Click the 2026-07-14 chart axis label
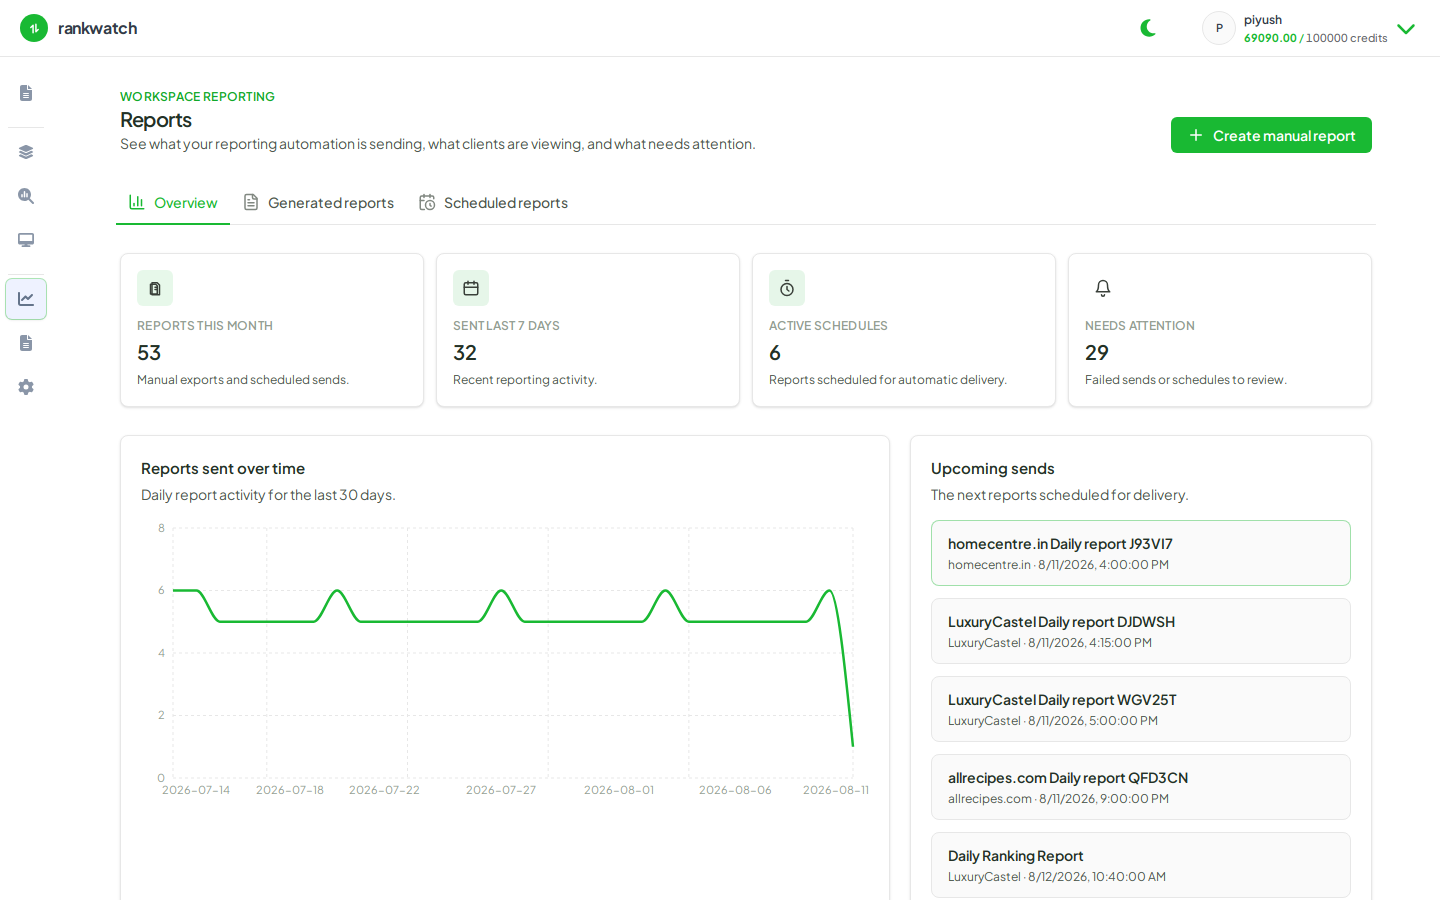Screen dimensions: 1440x900 [196, 790]
